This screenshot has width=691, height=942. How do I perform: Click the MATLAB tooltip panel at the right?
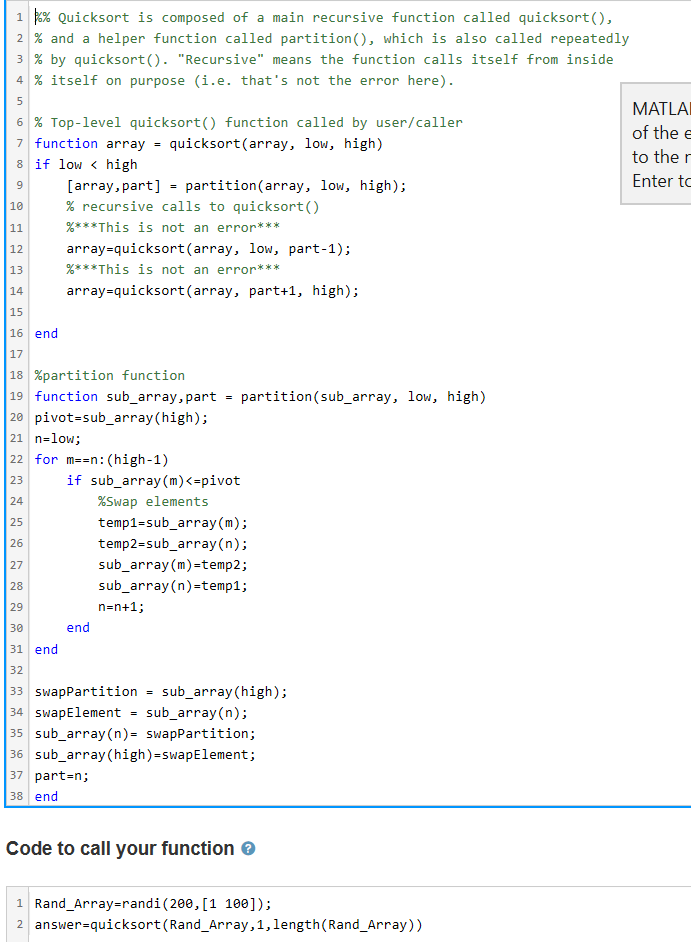pyautogui.click(x=656, y=144)
